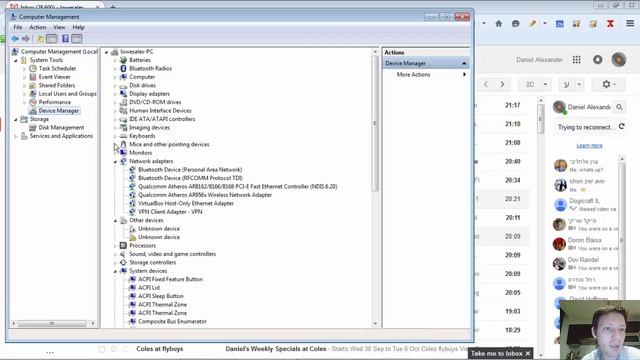This screenshot has height=360, width=640.
Task: Click the browser home icon
Action: (x=499, y=24)
